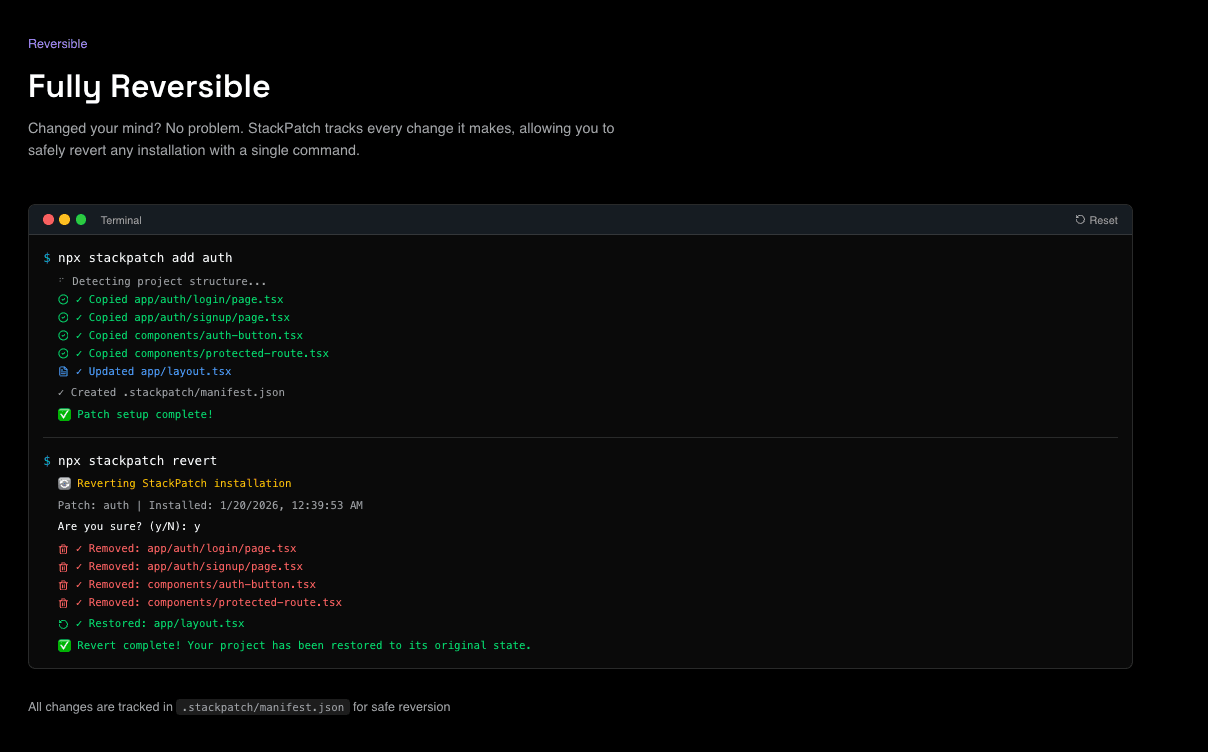Click the spinner icon next to Reverting StackPatch installation
The image size is (1208, 752).
pyautogui.click(x=63, y=483)
